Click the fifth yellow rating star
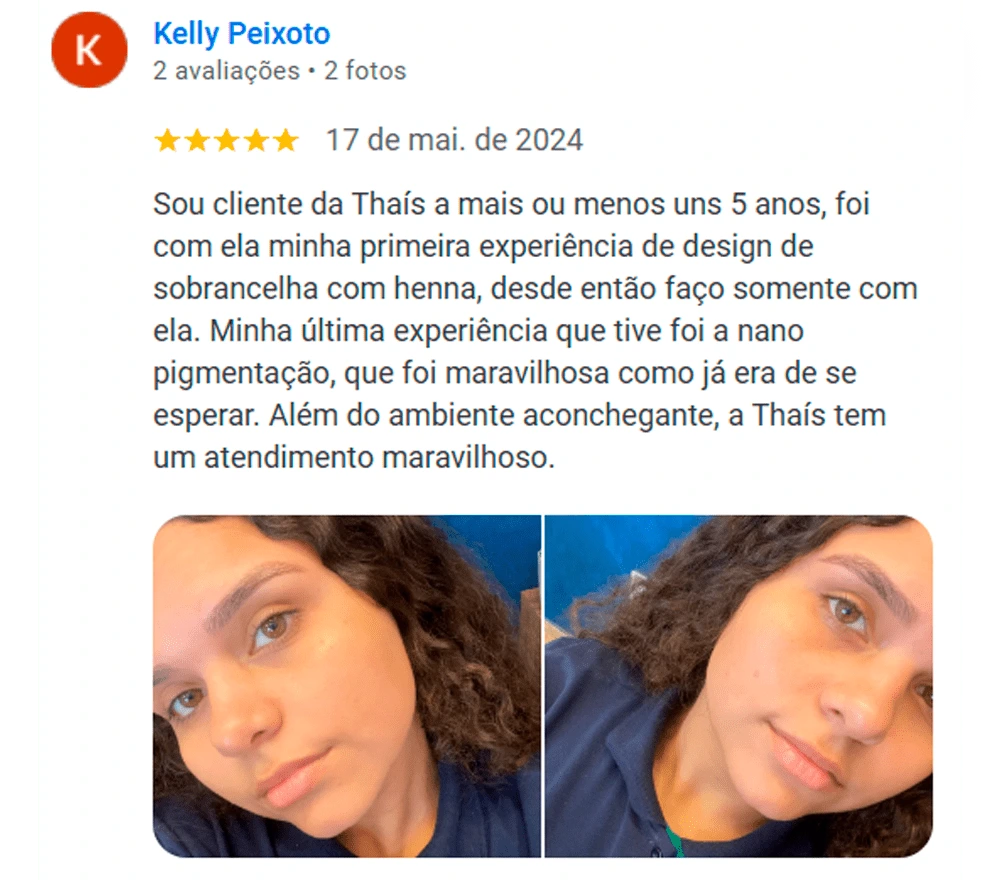1000x880 pixels. click(286, 140)
